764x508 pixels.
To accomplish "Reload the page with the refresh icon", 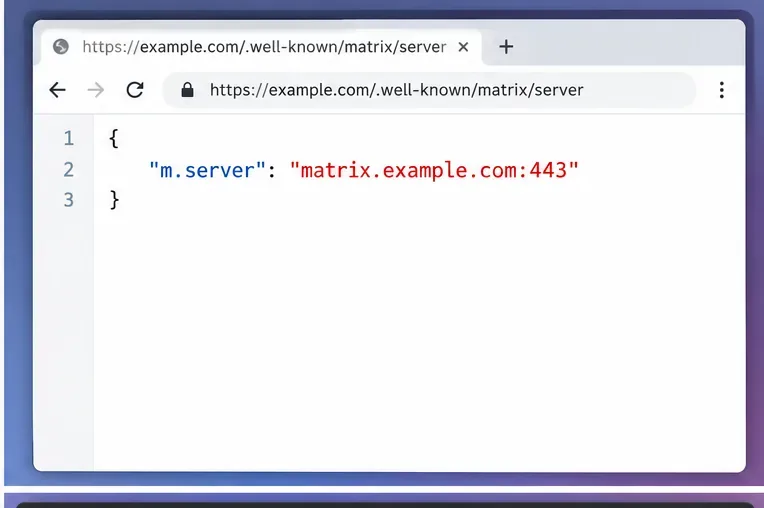I will [135, 90].
